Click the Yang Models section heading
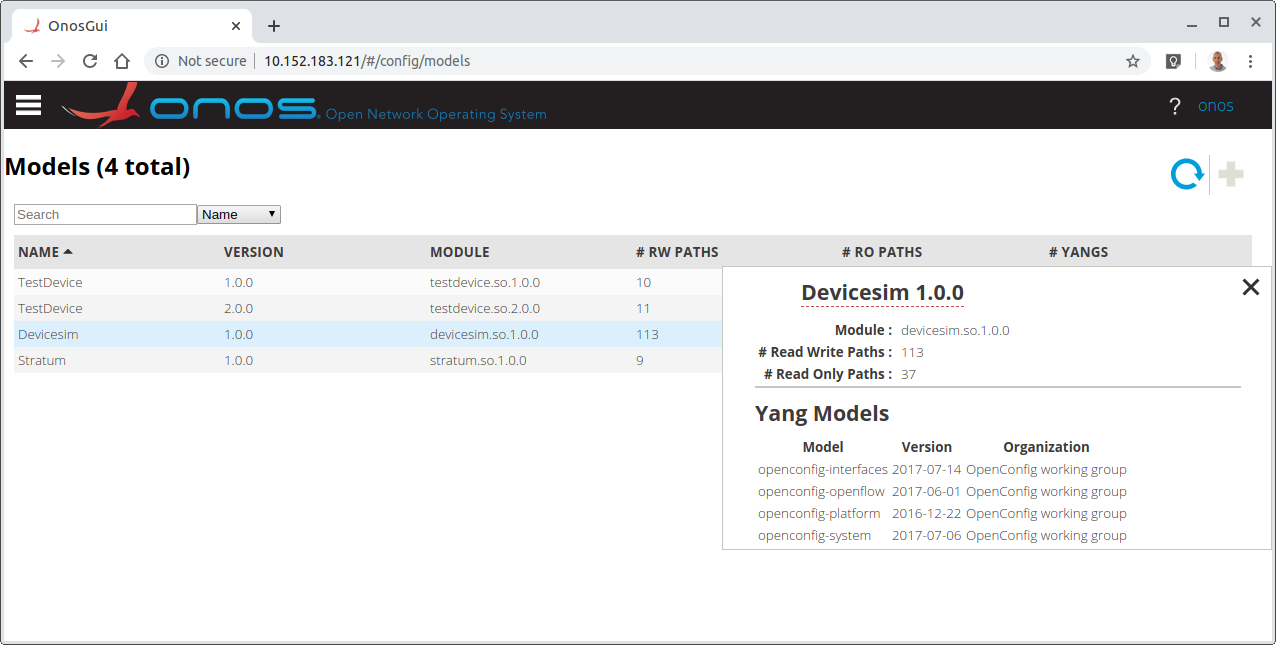 coord(822,414)
